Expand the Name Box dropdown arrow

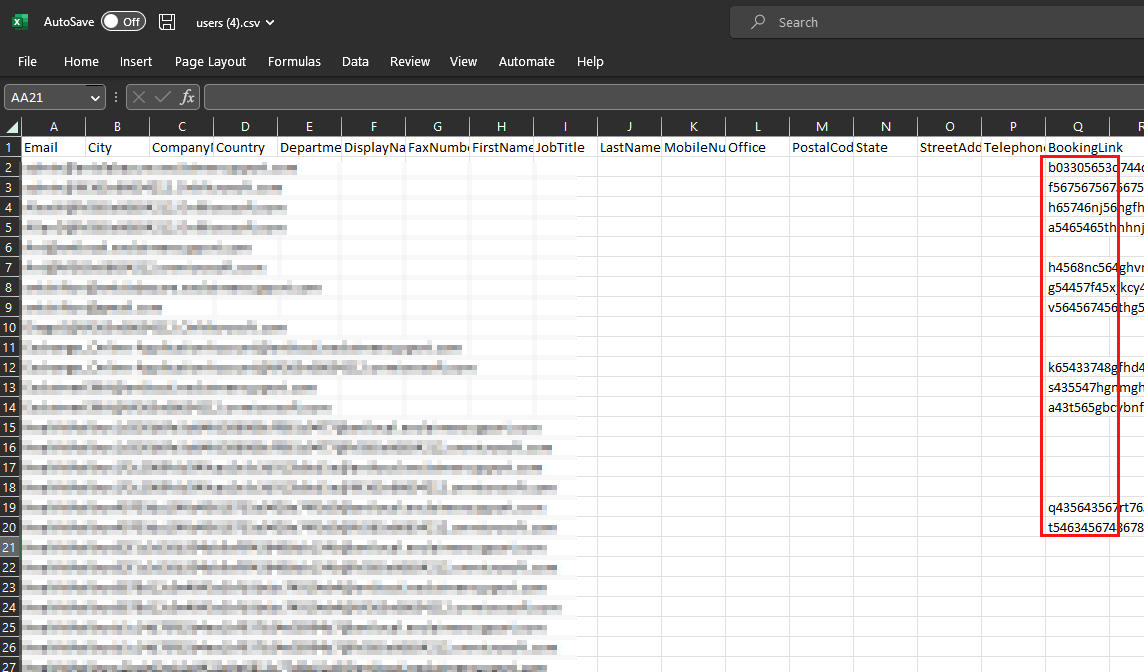pyautogui.click(x=95, y=98)
